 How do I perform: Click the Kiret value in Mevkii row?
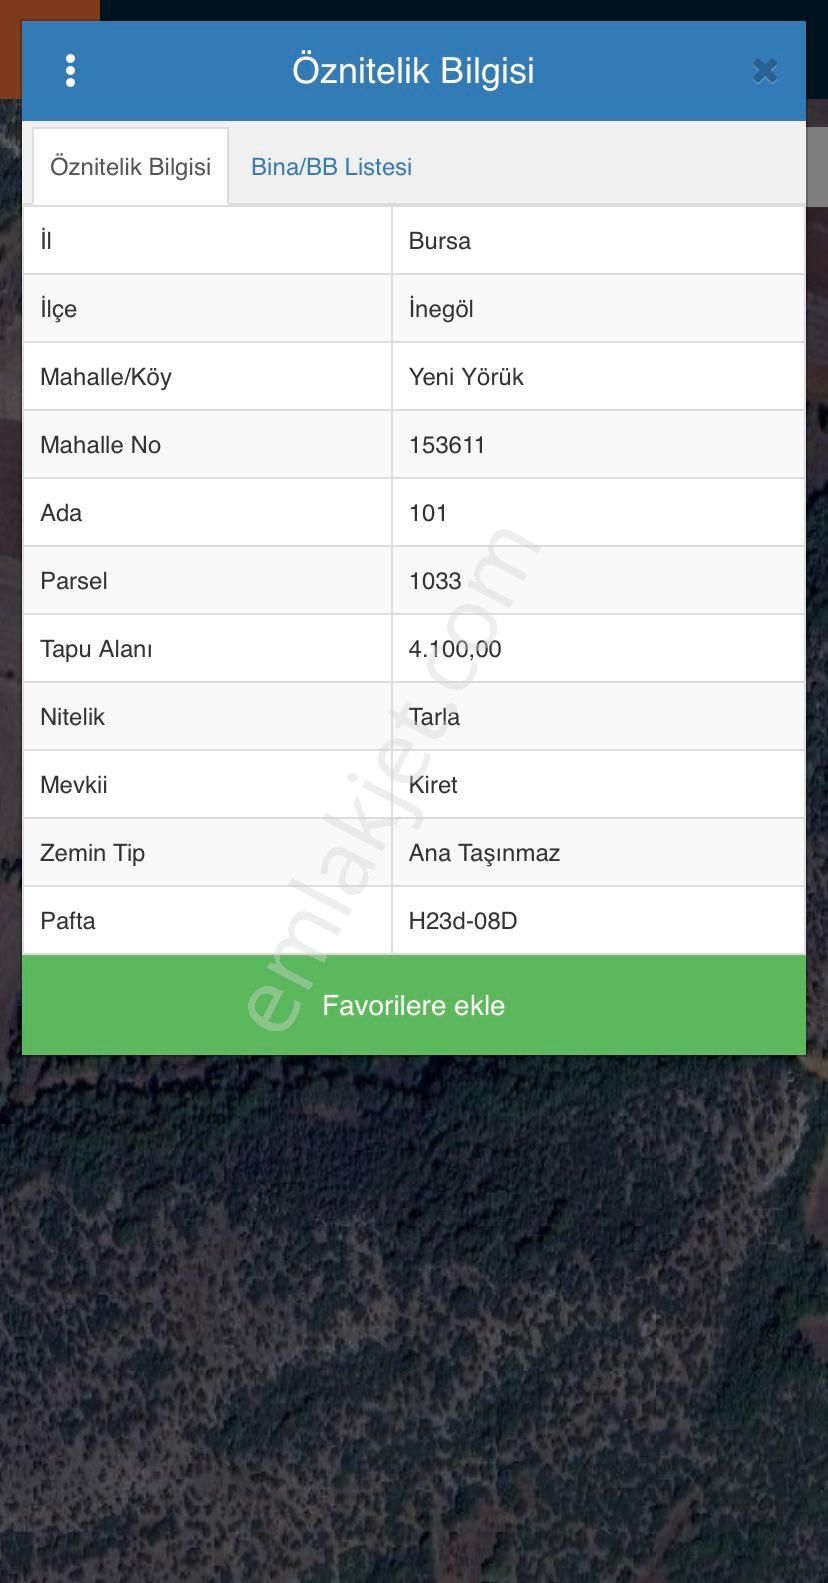[433, 785]
